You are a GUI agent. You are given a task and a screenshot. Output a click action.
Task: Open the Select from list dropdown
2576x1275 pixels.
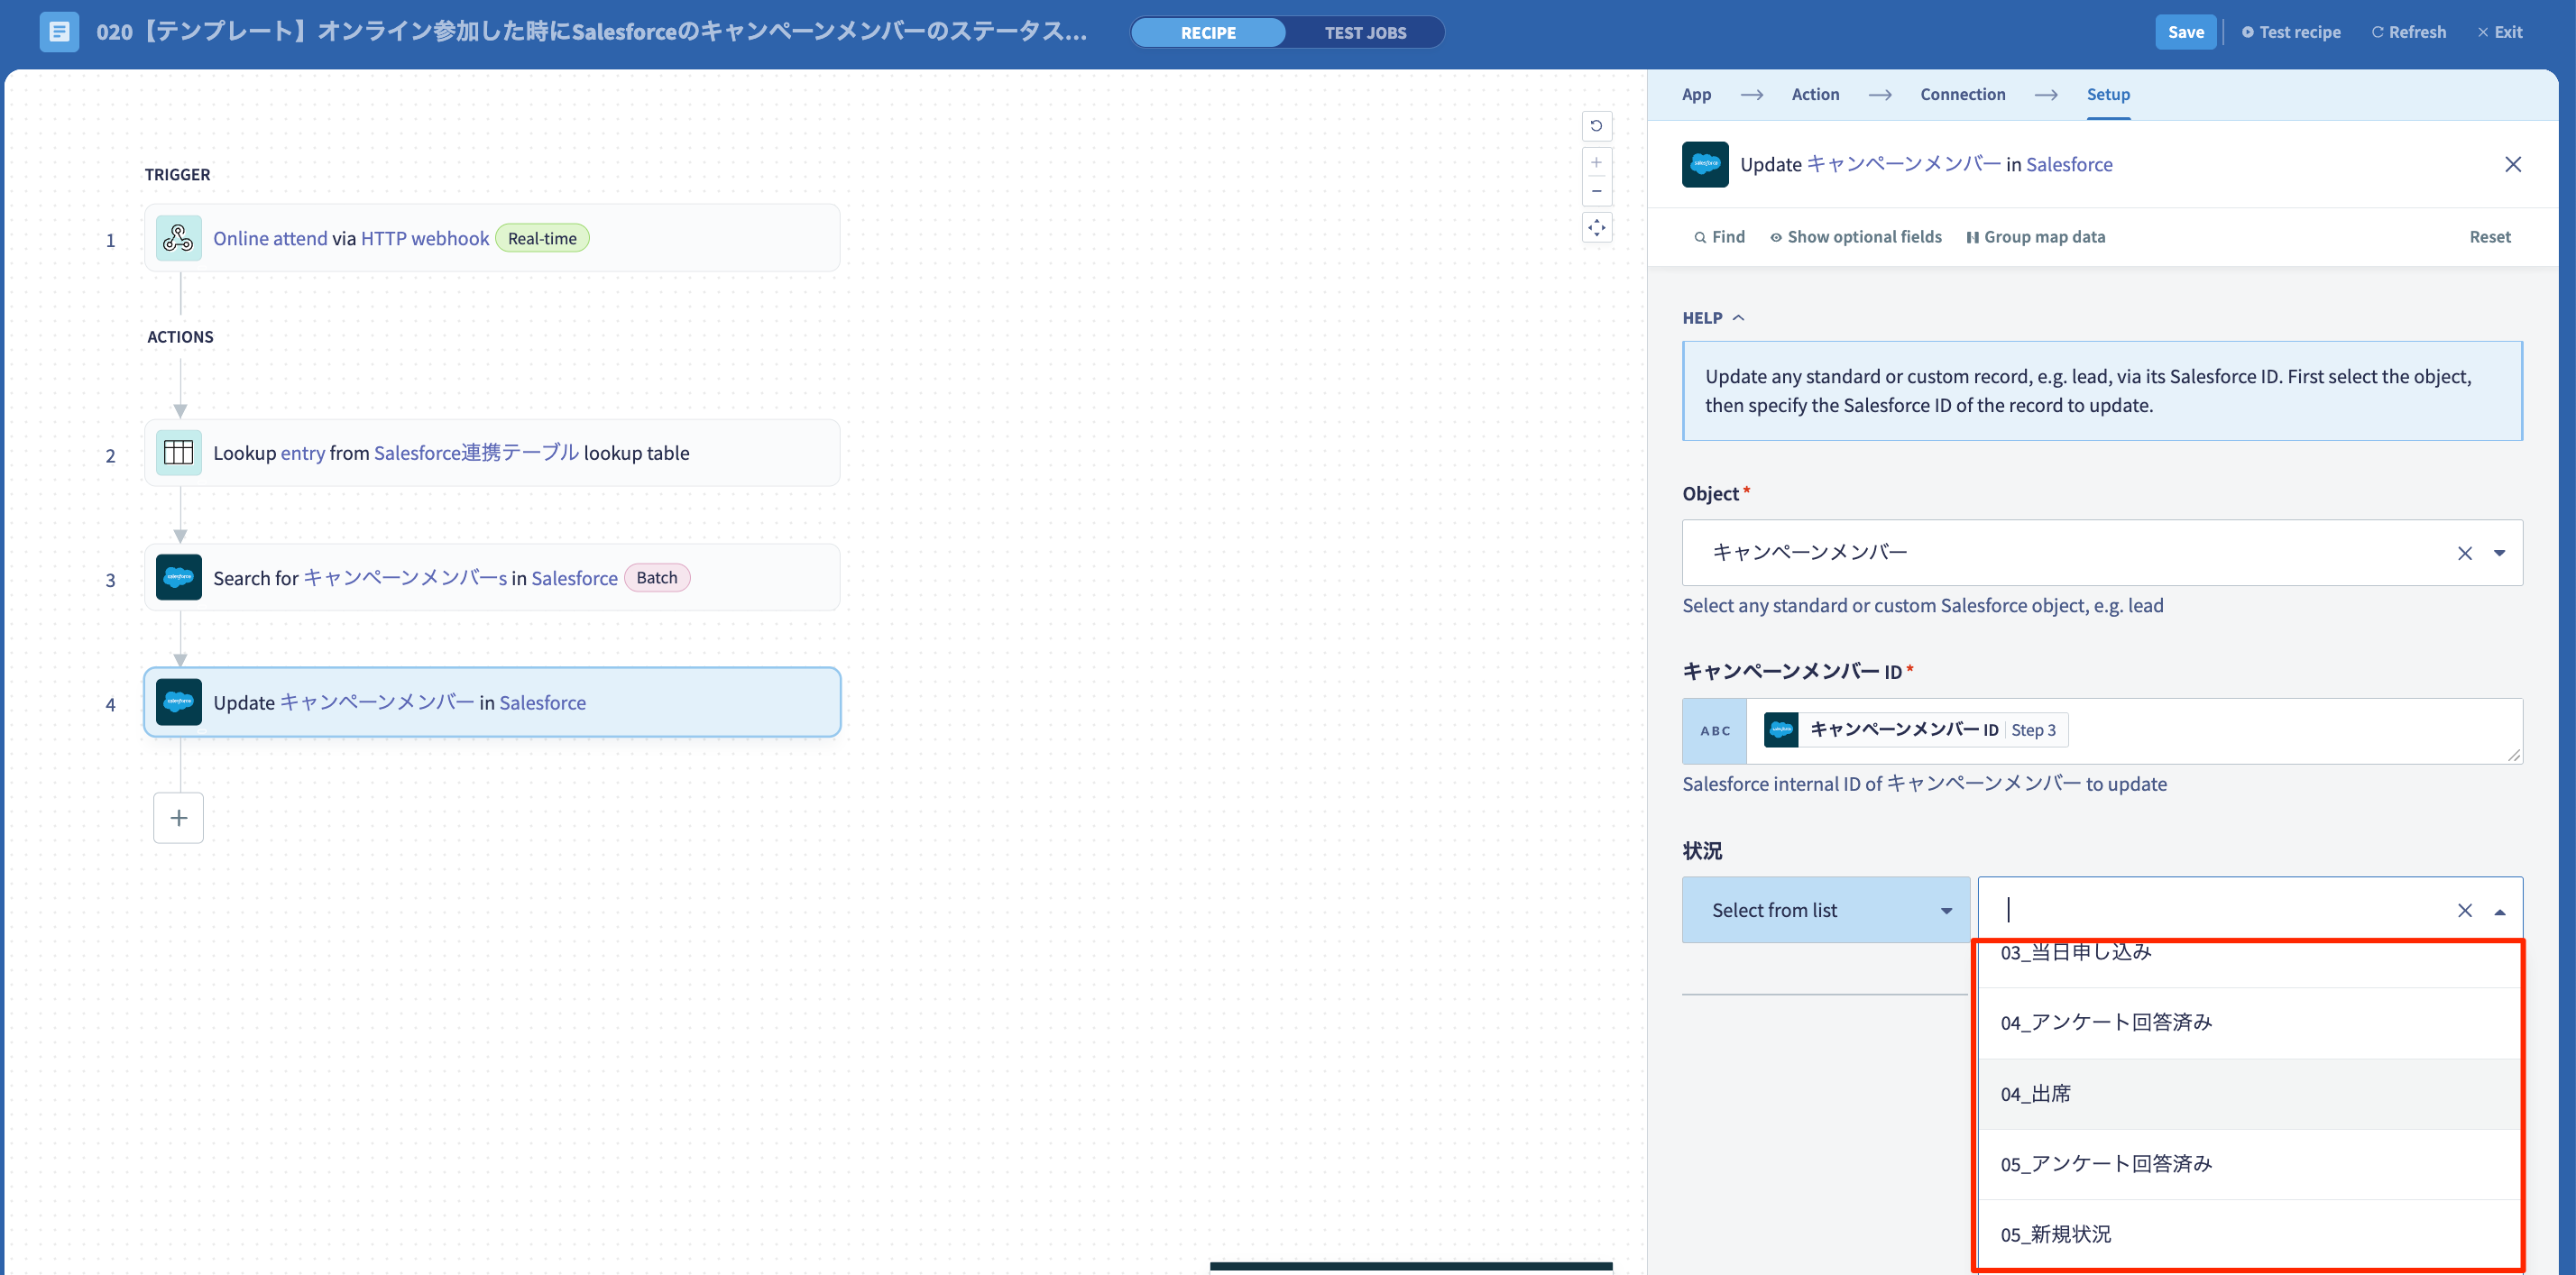[1825, 910]
